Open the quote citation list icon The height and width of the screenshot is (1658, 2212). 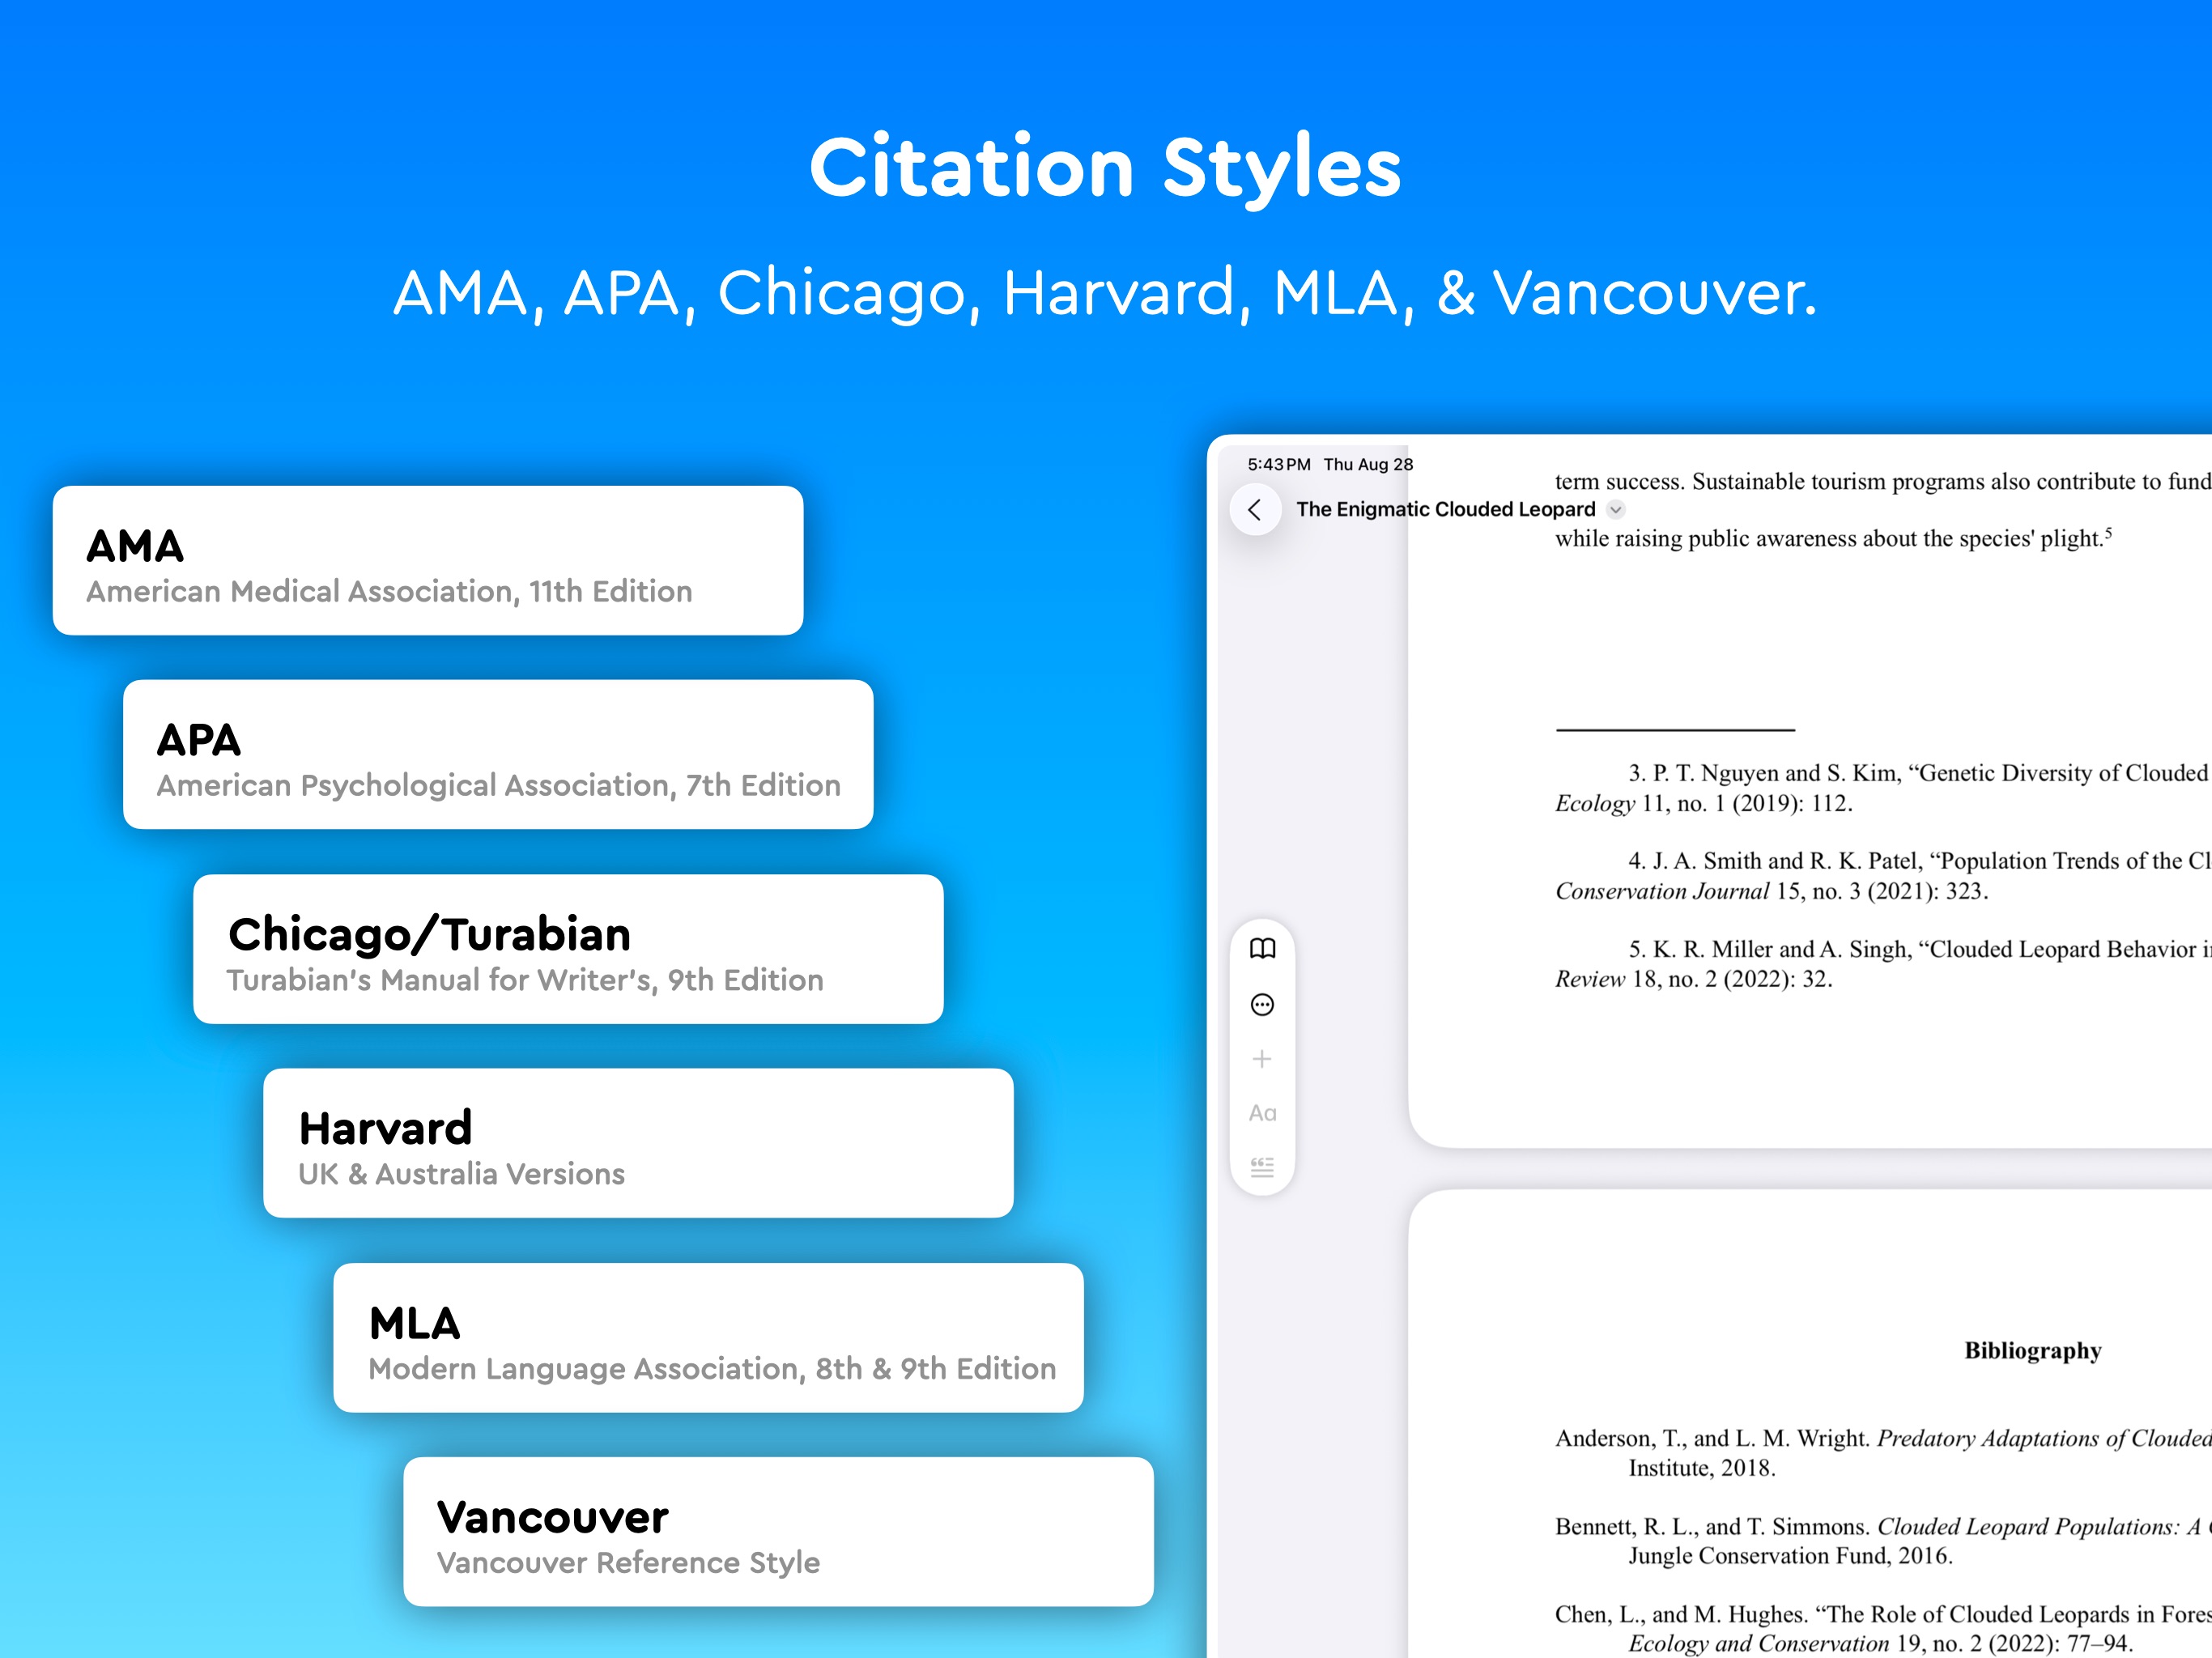(1262, 1167)
